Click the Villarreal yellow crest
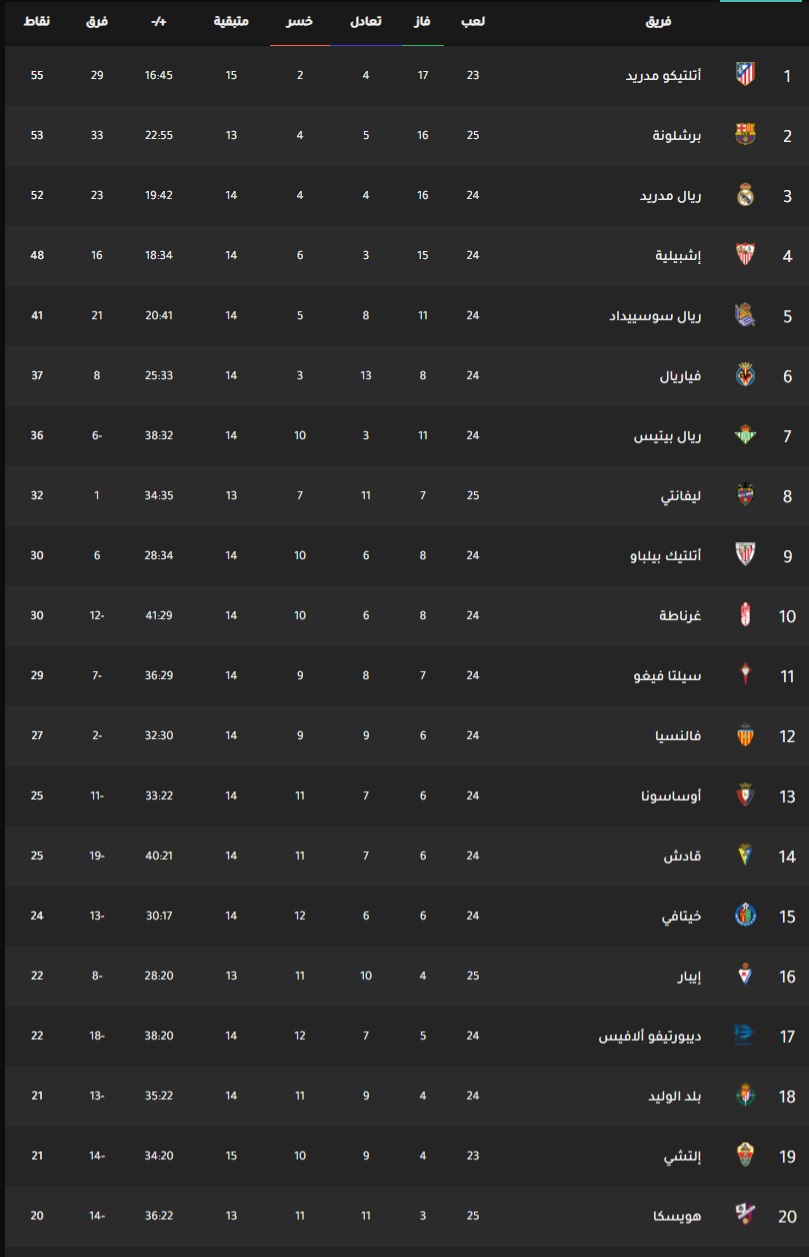 [x=745, y=375]
